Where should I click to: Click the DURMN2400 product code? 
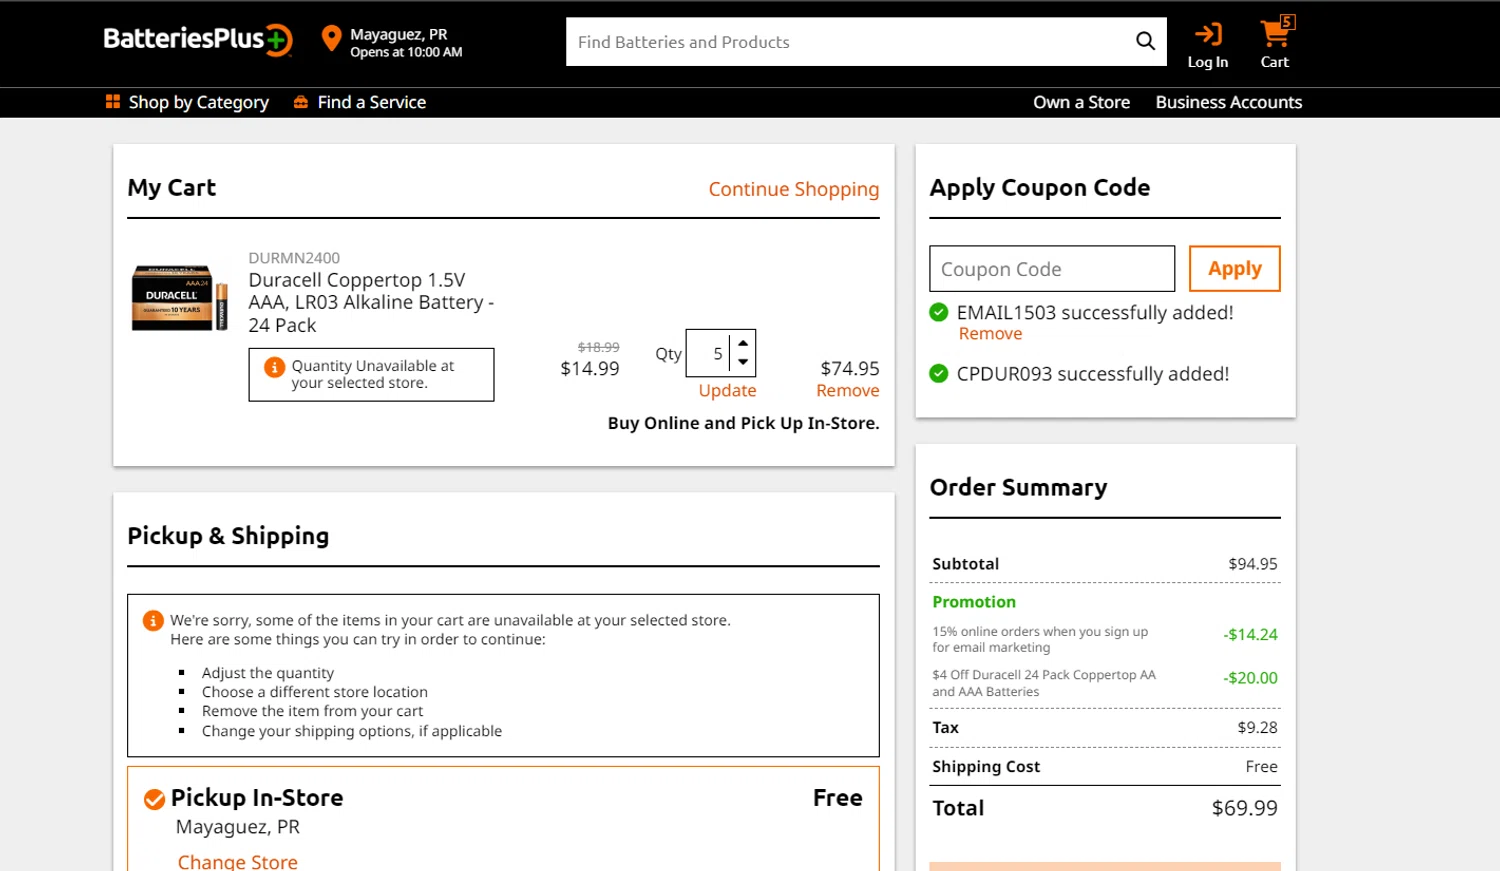pos(294,258)
